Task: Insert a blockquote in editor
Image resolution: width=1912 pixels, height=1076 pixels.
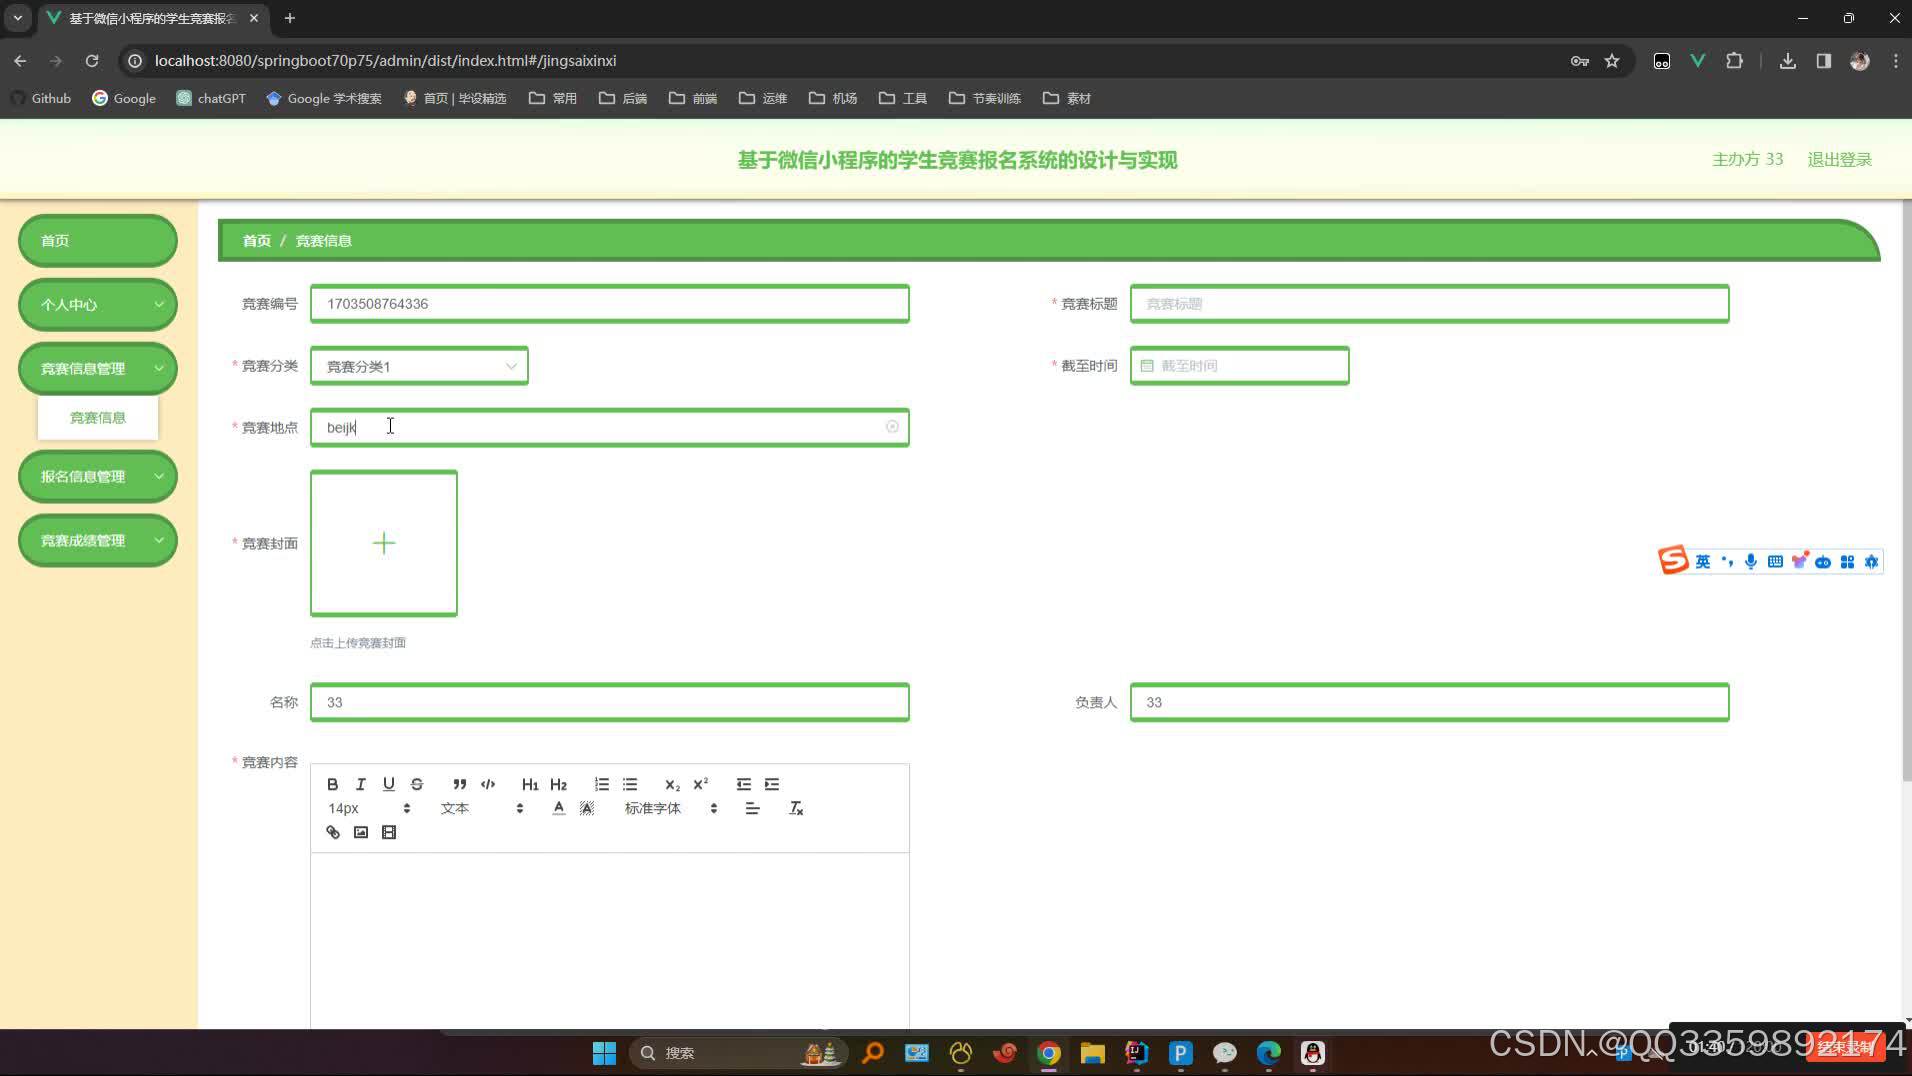Action: click(x=459, y=784)
